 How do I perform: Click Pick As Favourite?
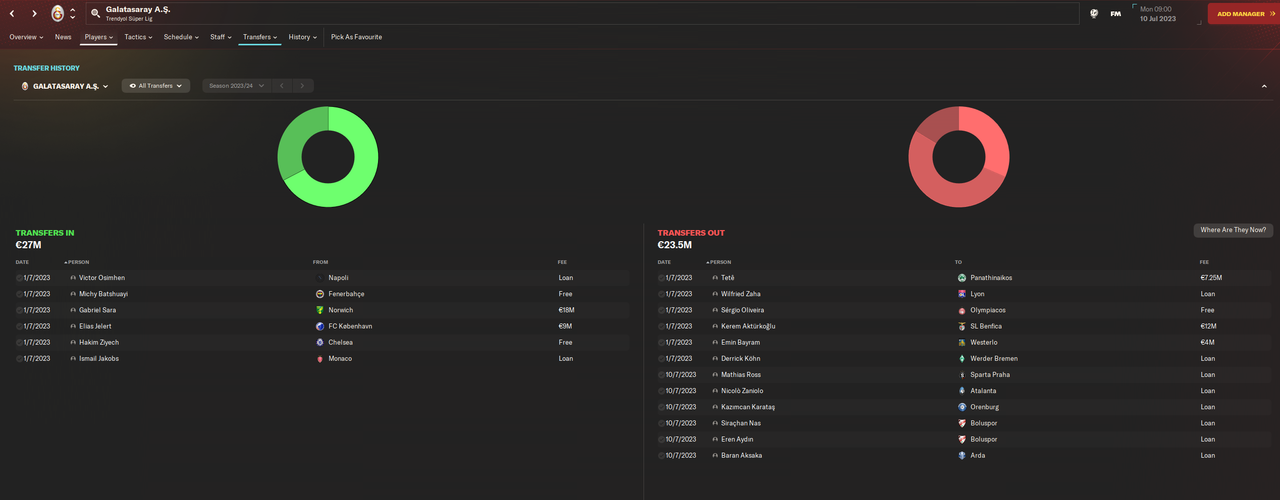coord(356,37)
